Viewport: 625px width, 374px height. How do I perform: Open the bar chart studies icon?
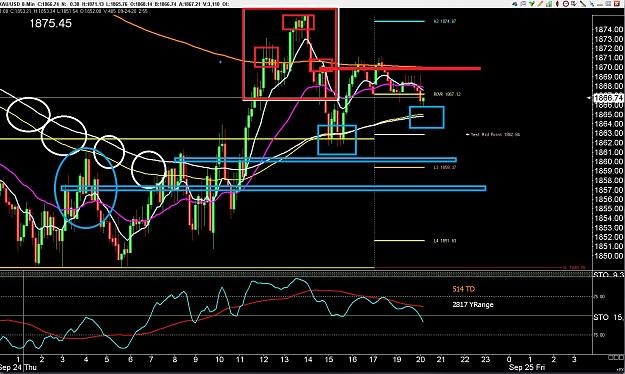coord(549,4)
